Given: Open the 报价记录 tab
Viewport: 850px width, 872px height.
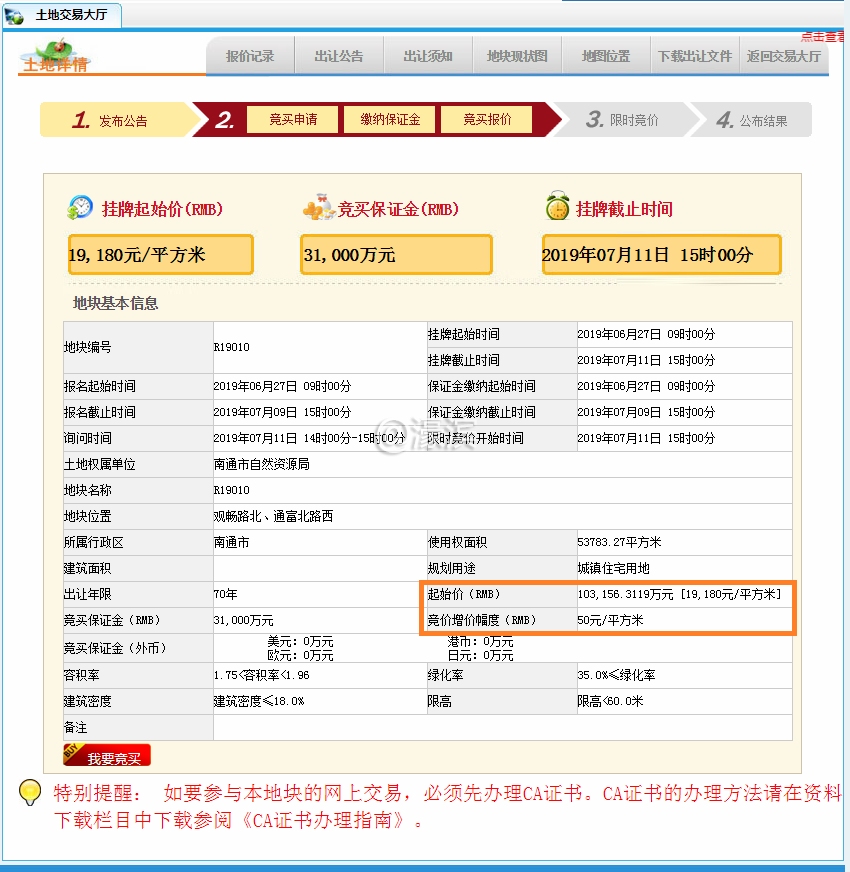Looking at the screenshot, I should 250,57.
